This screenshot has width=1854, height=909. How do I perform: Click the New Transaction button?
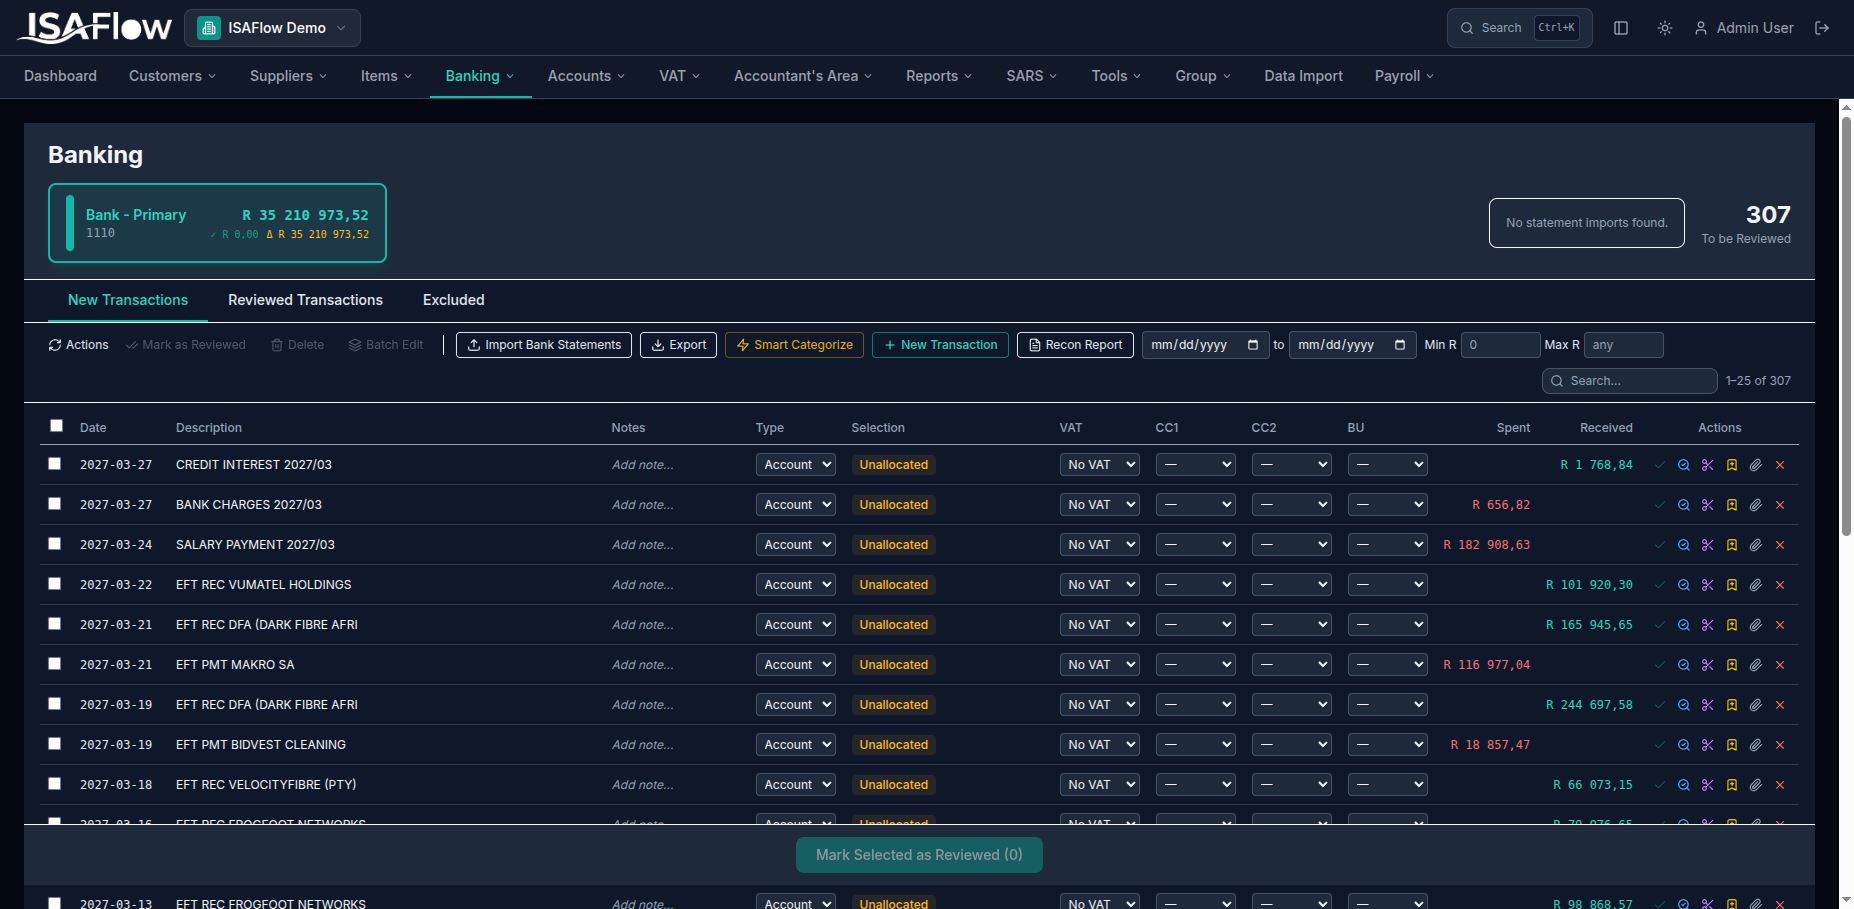[x=940, y=345]
